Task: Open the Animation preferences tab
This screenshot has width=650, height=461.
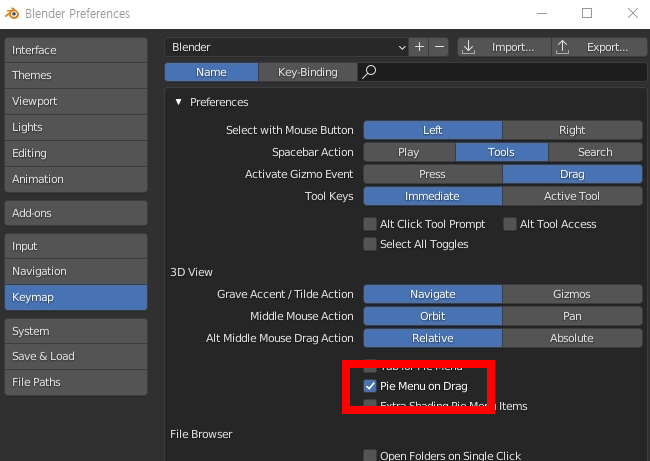Action: coord(76,179)
